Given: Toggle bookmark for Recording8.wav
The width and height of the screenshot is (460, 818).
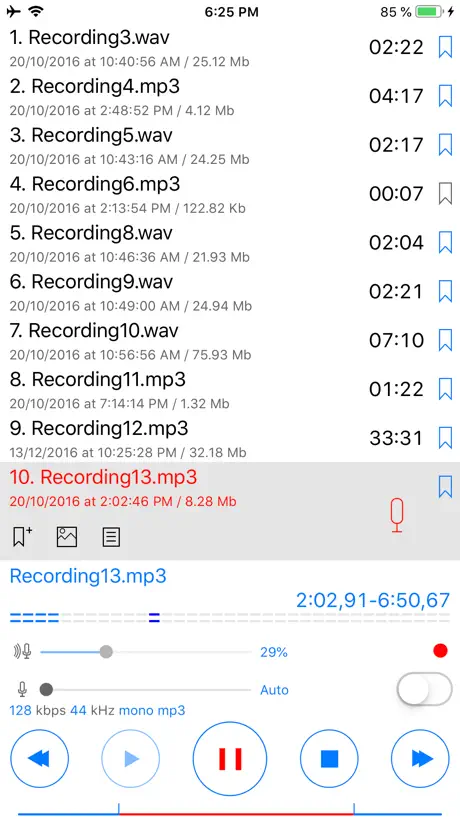Looking at the screenshot, I should 445,243.
